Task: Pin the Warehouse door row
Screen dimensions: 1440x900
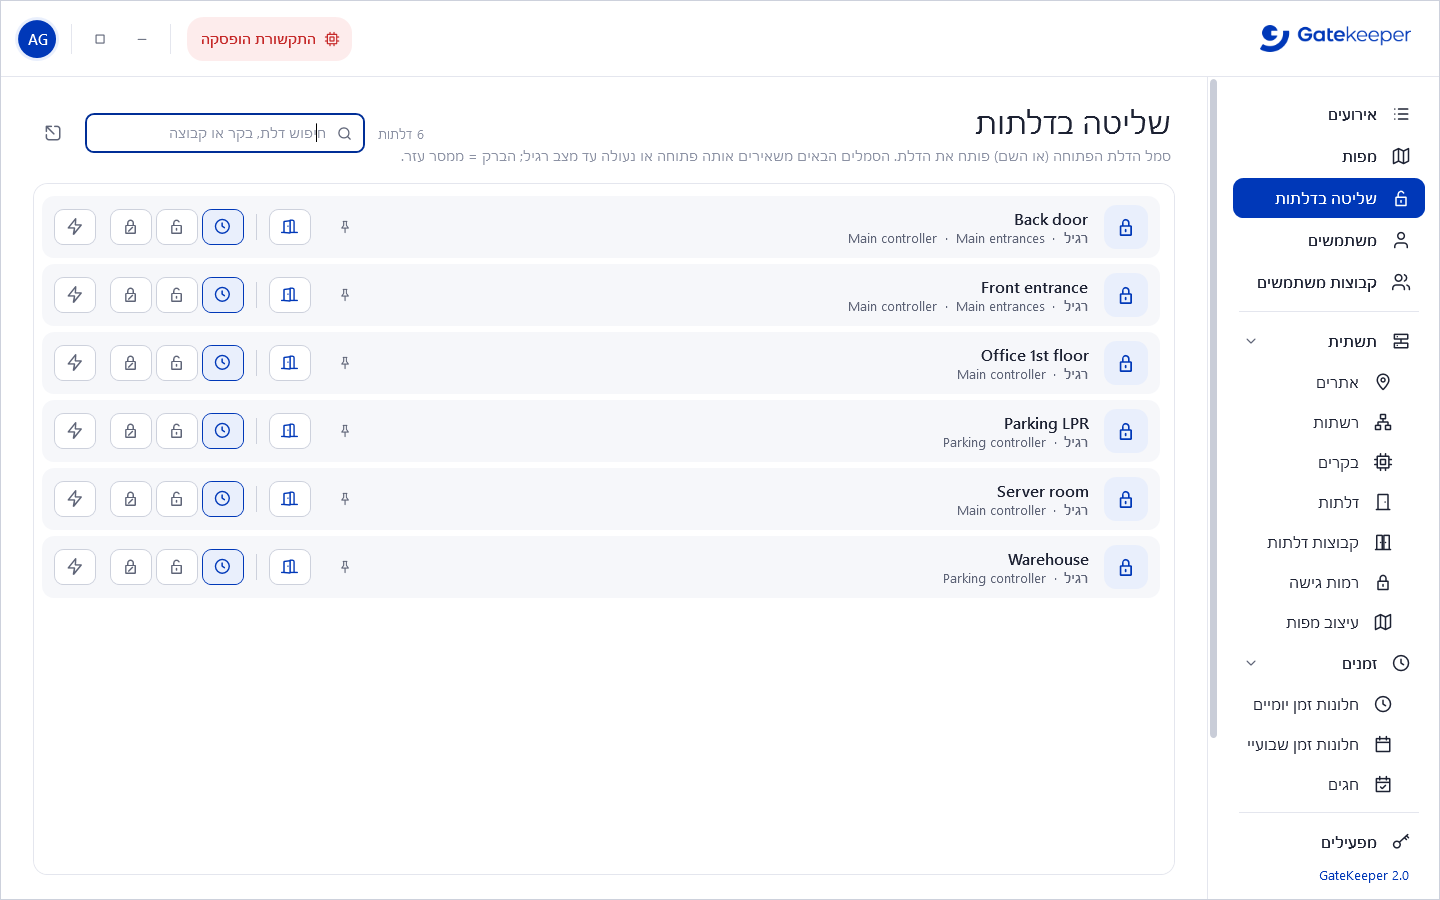Action: 345,567
